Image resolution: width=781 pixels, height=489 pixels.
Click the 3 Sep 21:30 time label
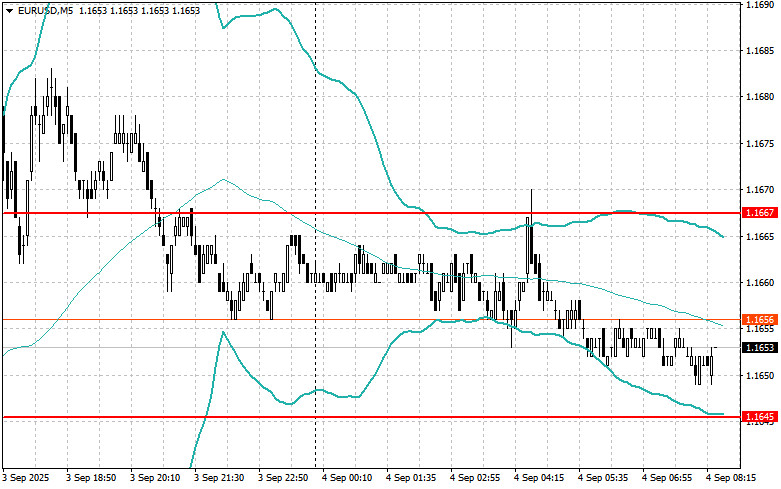(219, 478)
